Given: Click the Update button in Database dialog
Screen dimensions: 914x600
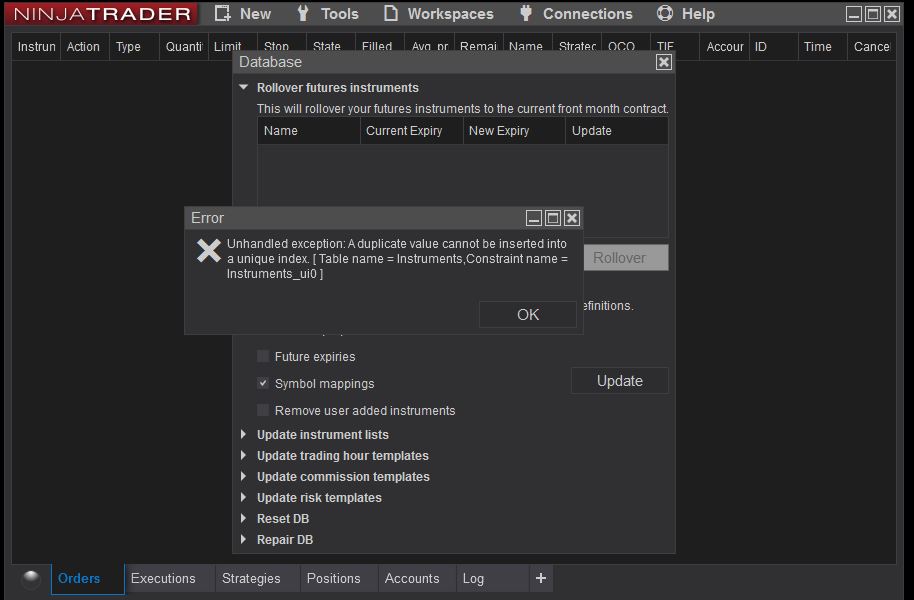Looking at the screenshot, I should [620, 381].
